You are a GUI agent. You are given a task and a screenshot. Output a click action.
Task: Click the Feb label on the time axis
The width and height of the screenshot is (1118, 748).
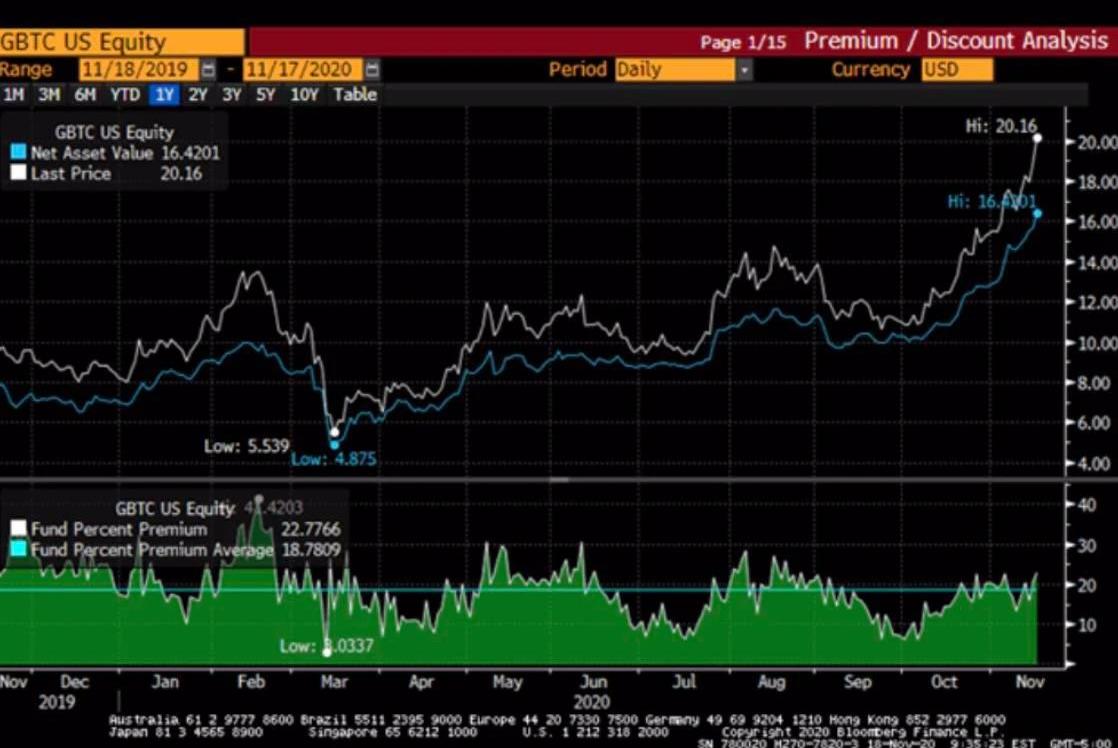pyautogui.click(x=251, y=682)
